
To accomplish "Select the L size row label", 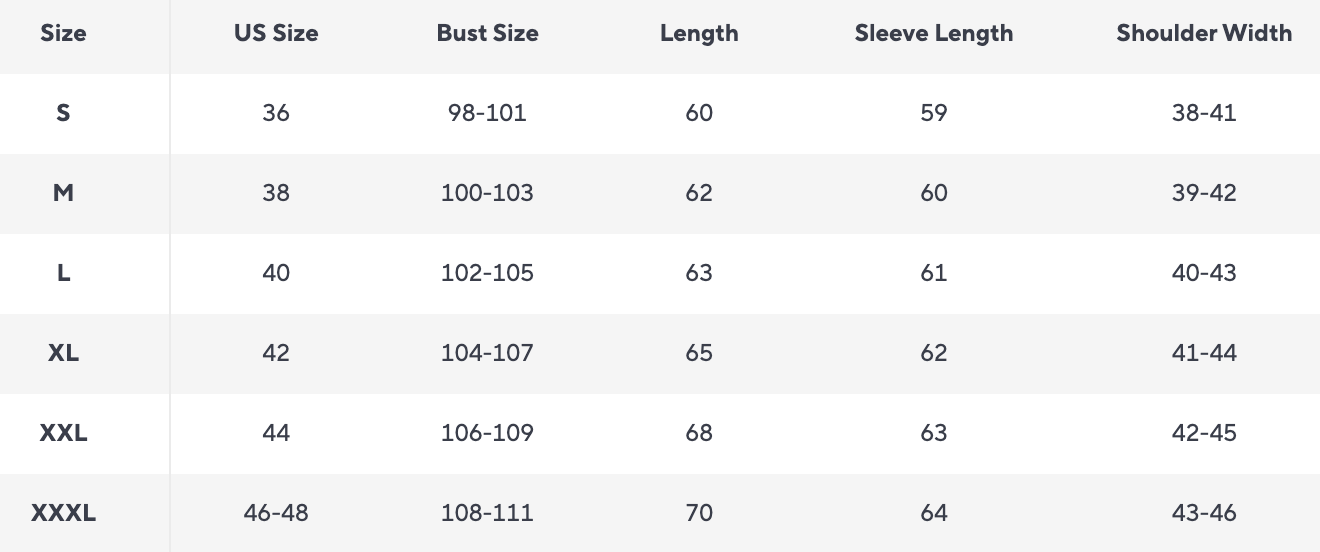I will [63, 273].
